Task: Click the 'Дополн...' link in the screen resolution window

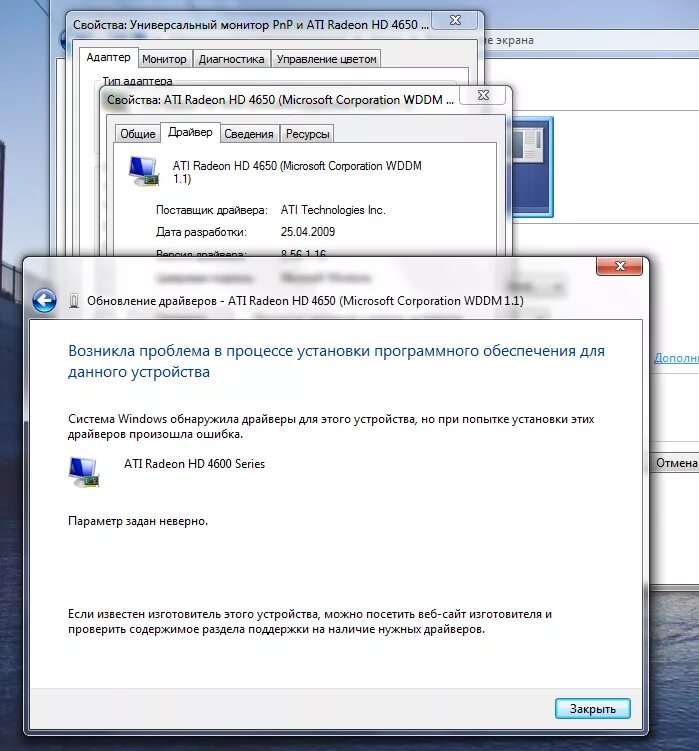Action: (x=676, y=358)
